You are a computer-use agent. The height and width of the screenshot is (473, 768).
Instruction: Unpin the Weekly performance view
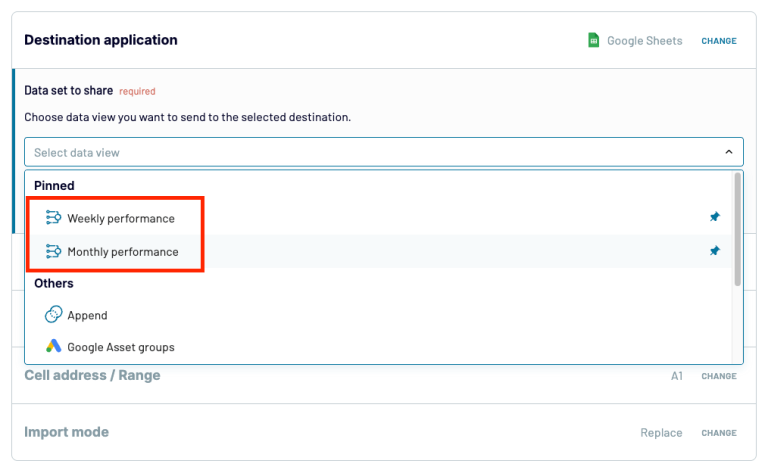[714, 218]
